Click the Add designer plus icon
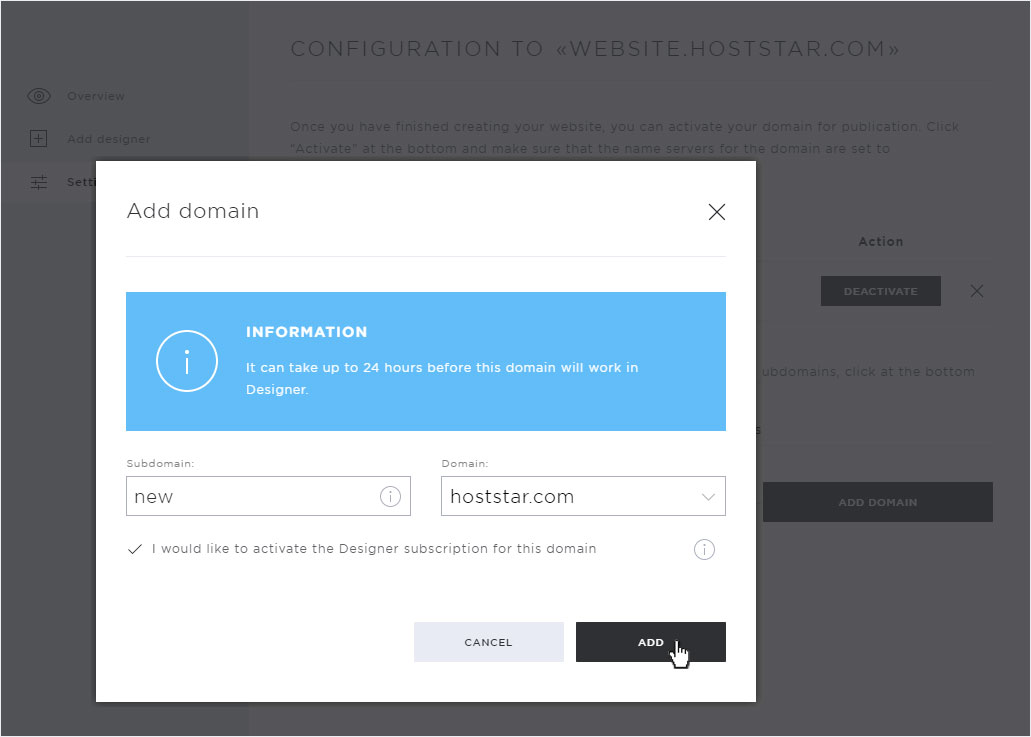This screenshot has width=1031, height=737. point(39,139)
